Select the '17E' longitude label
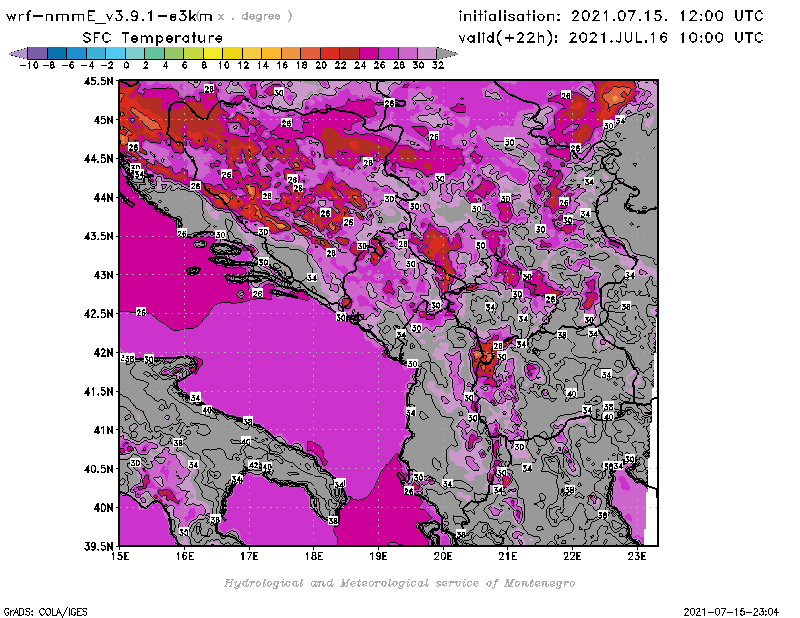 click(249, 556)
